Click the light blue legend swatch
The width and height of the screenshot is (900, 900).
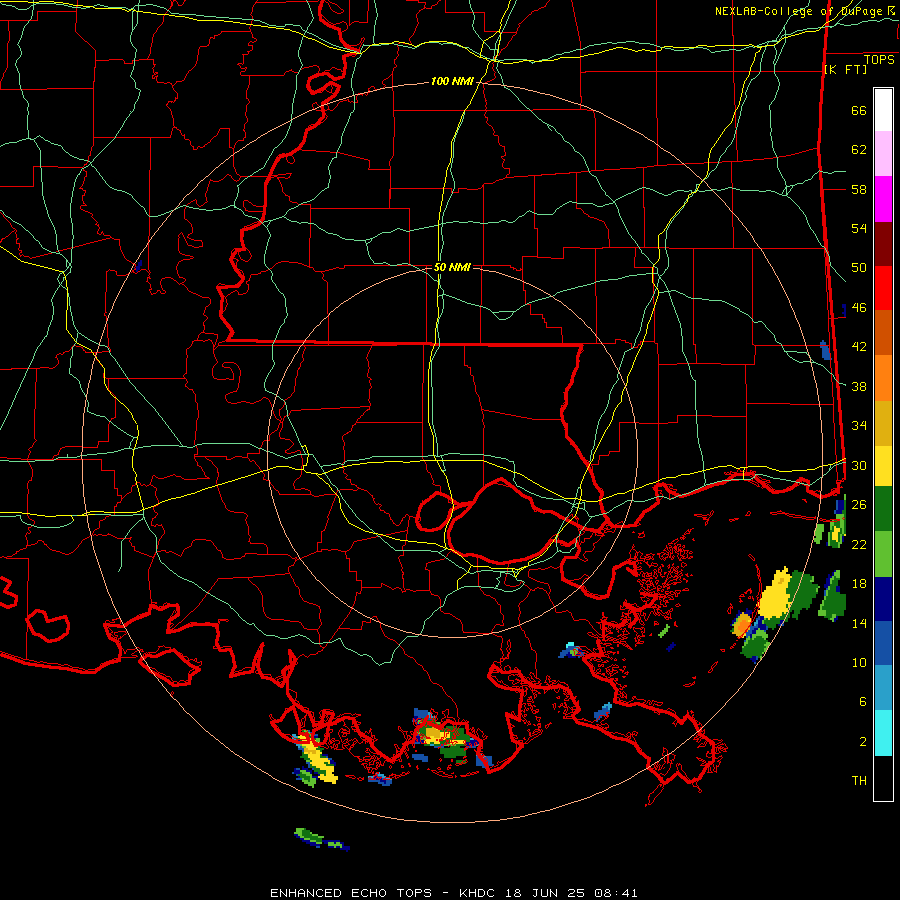(x=883, y=688)
